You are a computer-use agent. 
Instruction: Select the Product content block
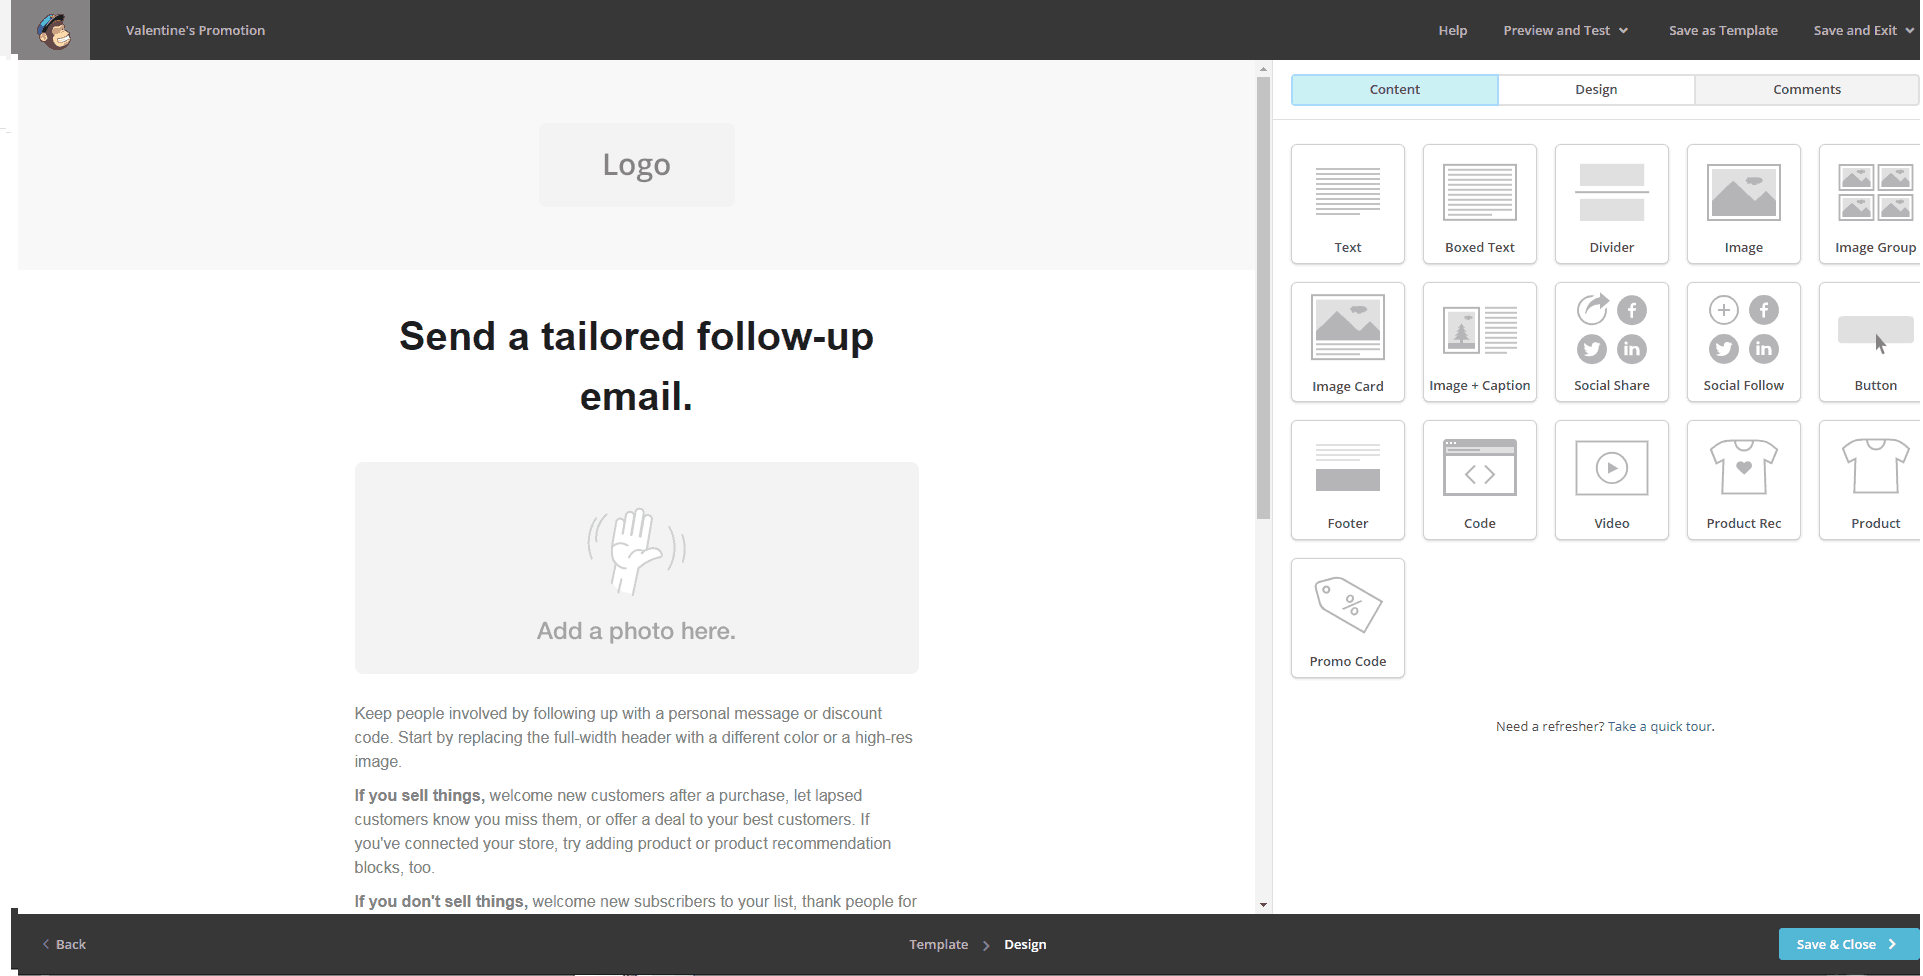(1871, 480)
